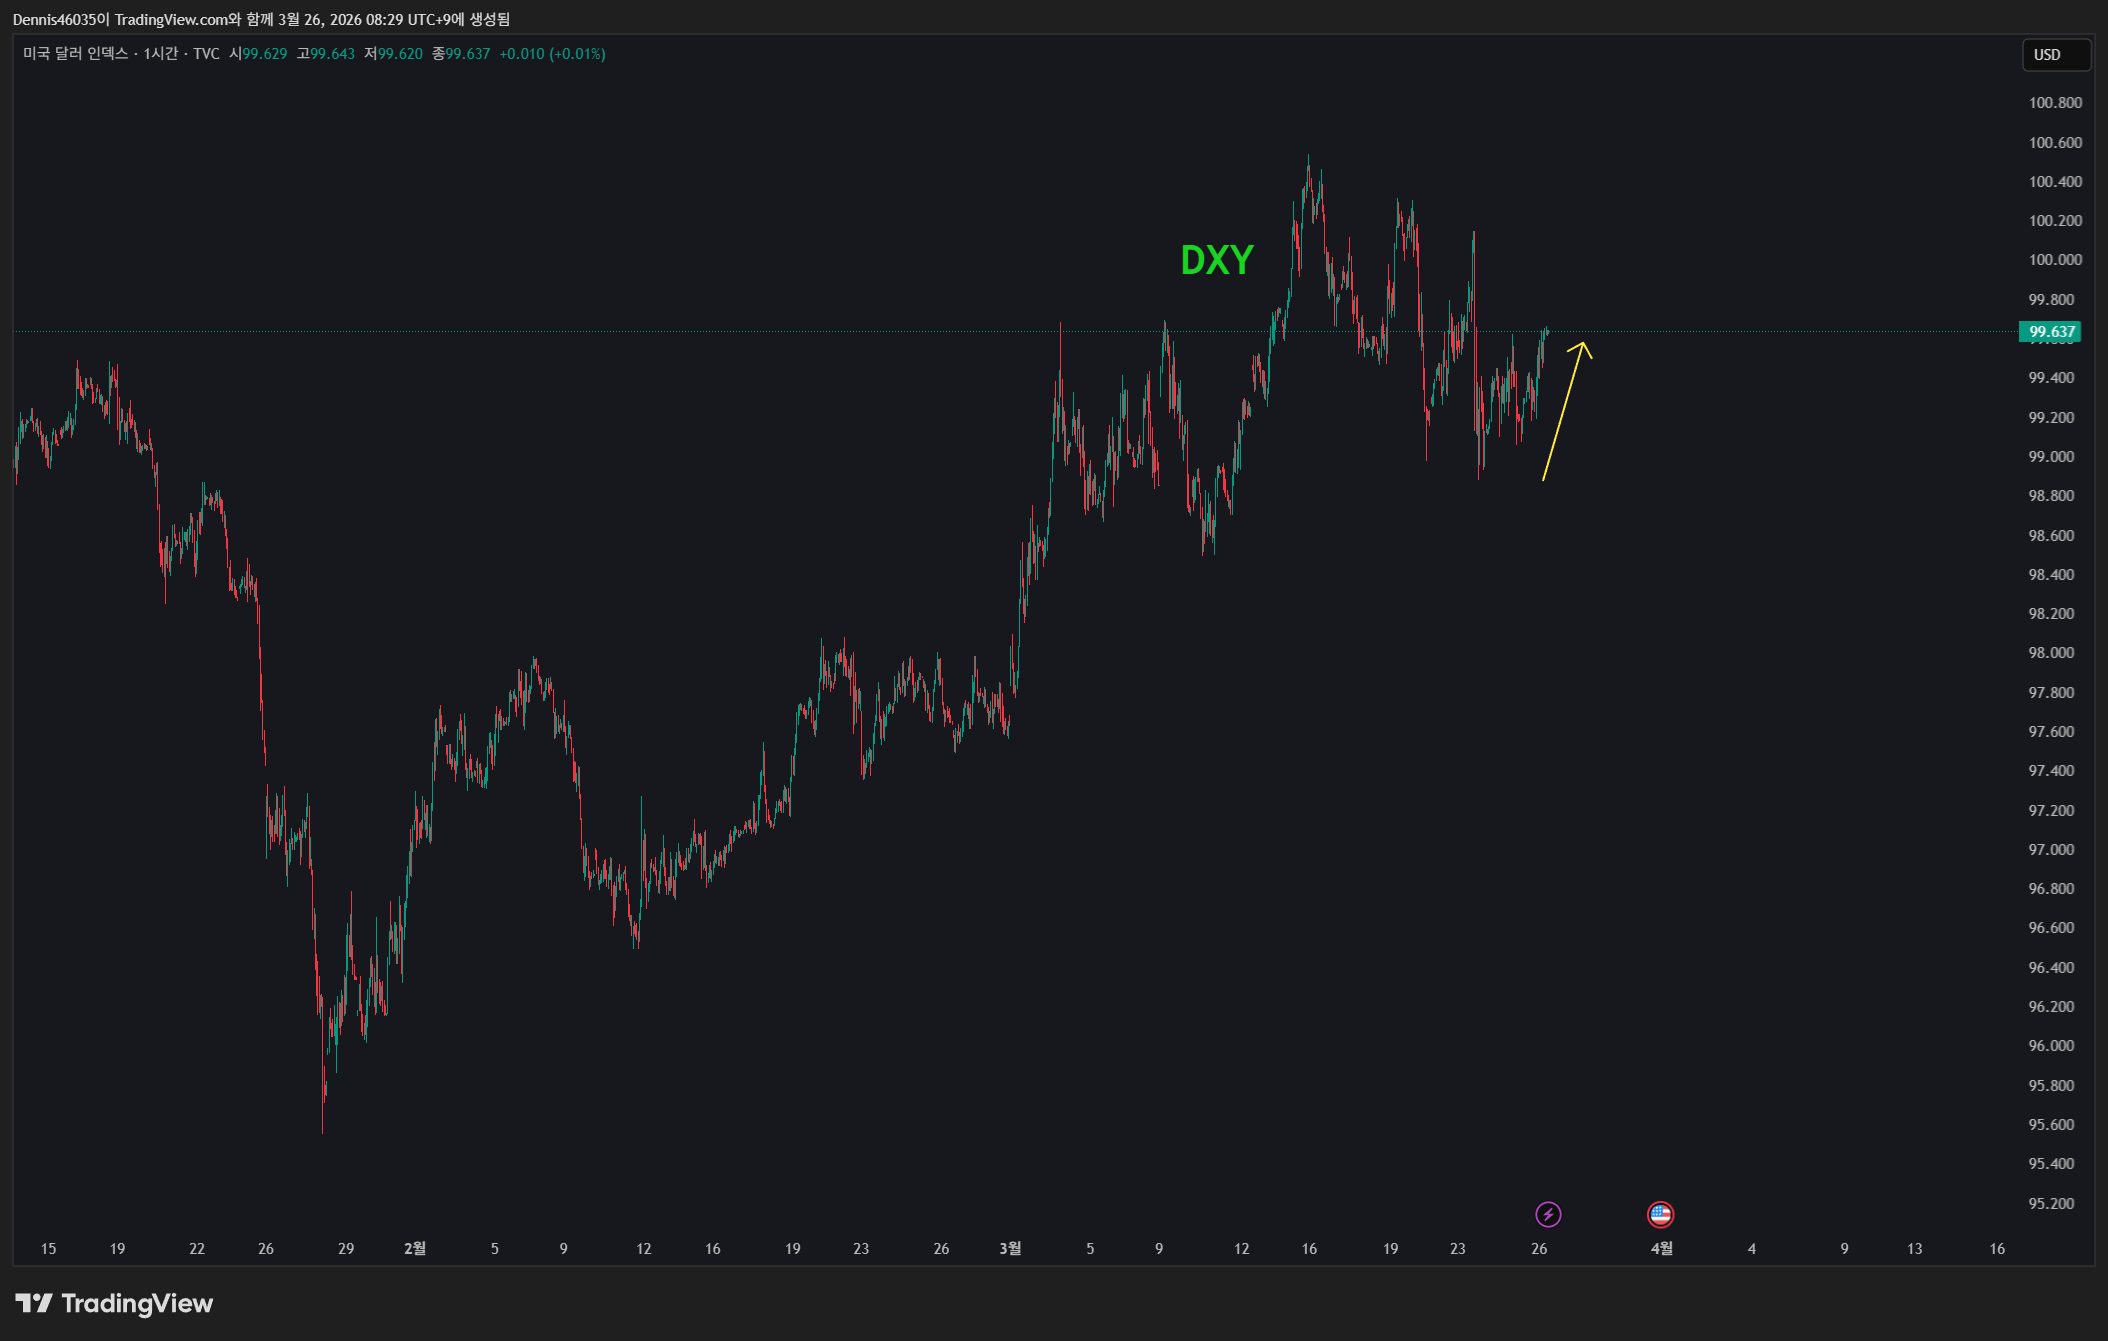Click the open value 99.629
This screenshot has width=2108, height=1341.
(265, 54)
